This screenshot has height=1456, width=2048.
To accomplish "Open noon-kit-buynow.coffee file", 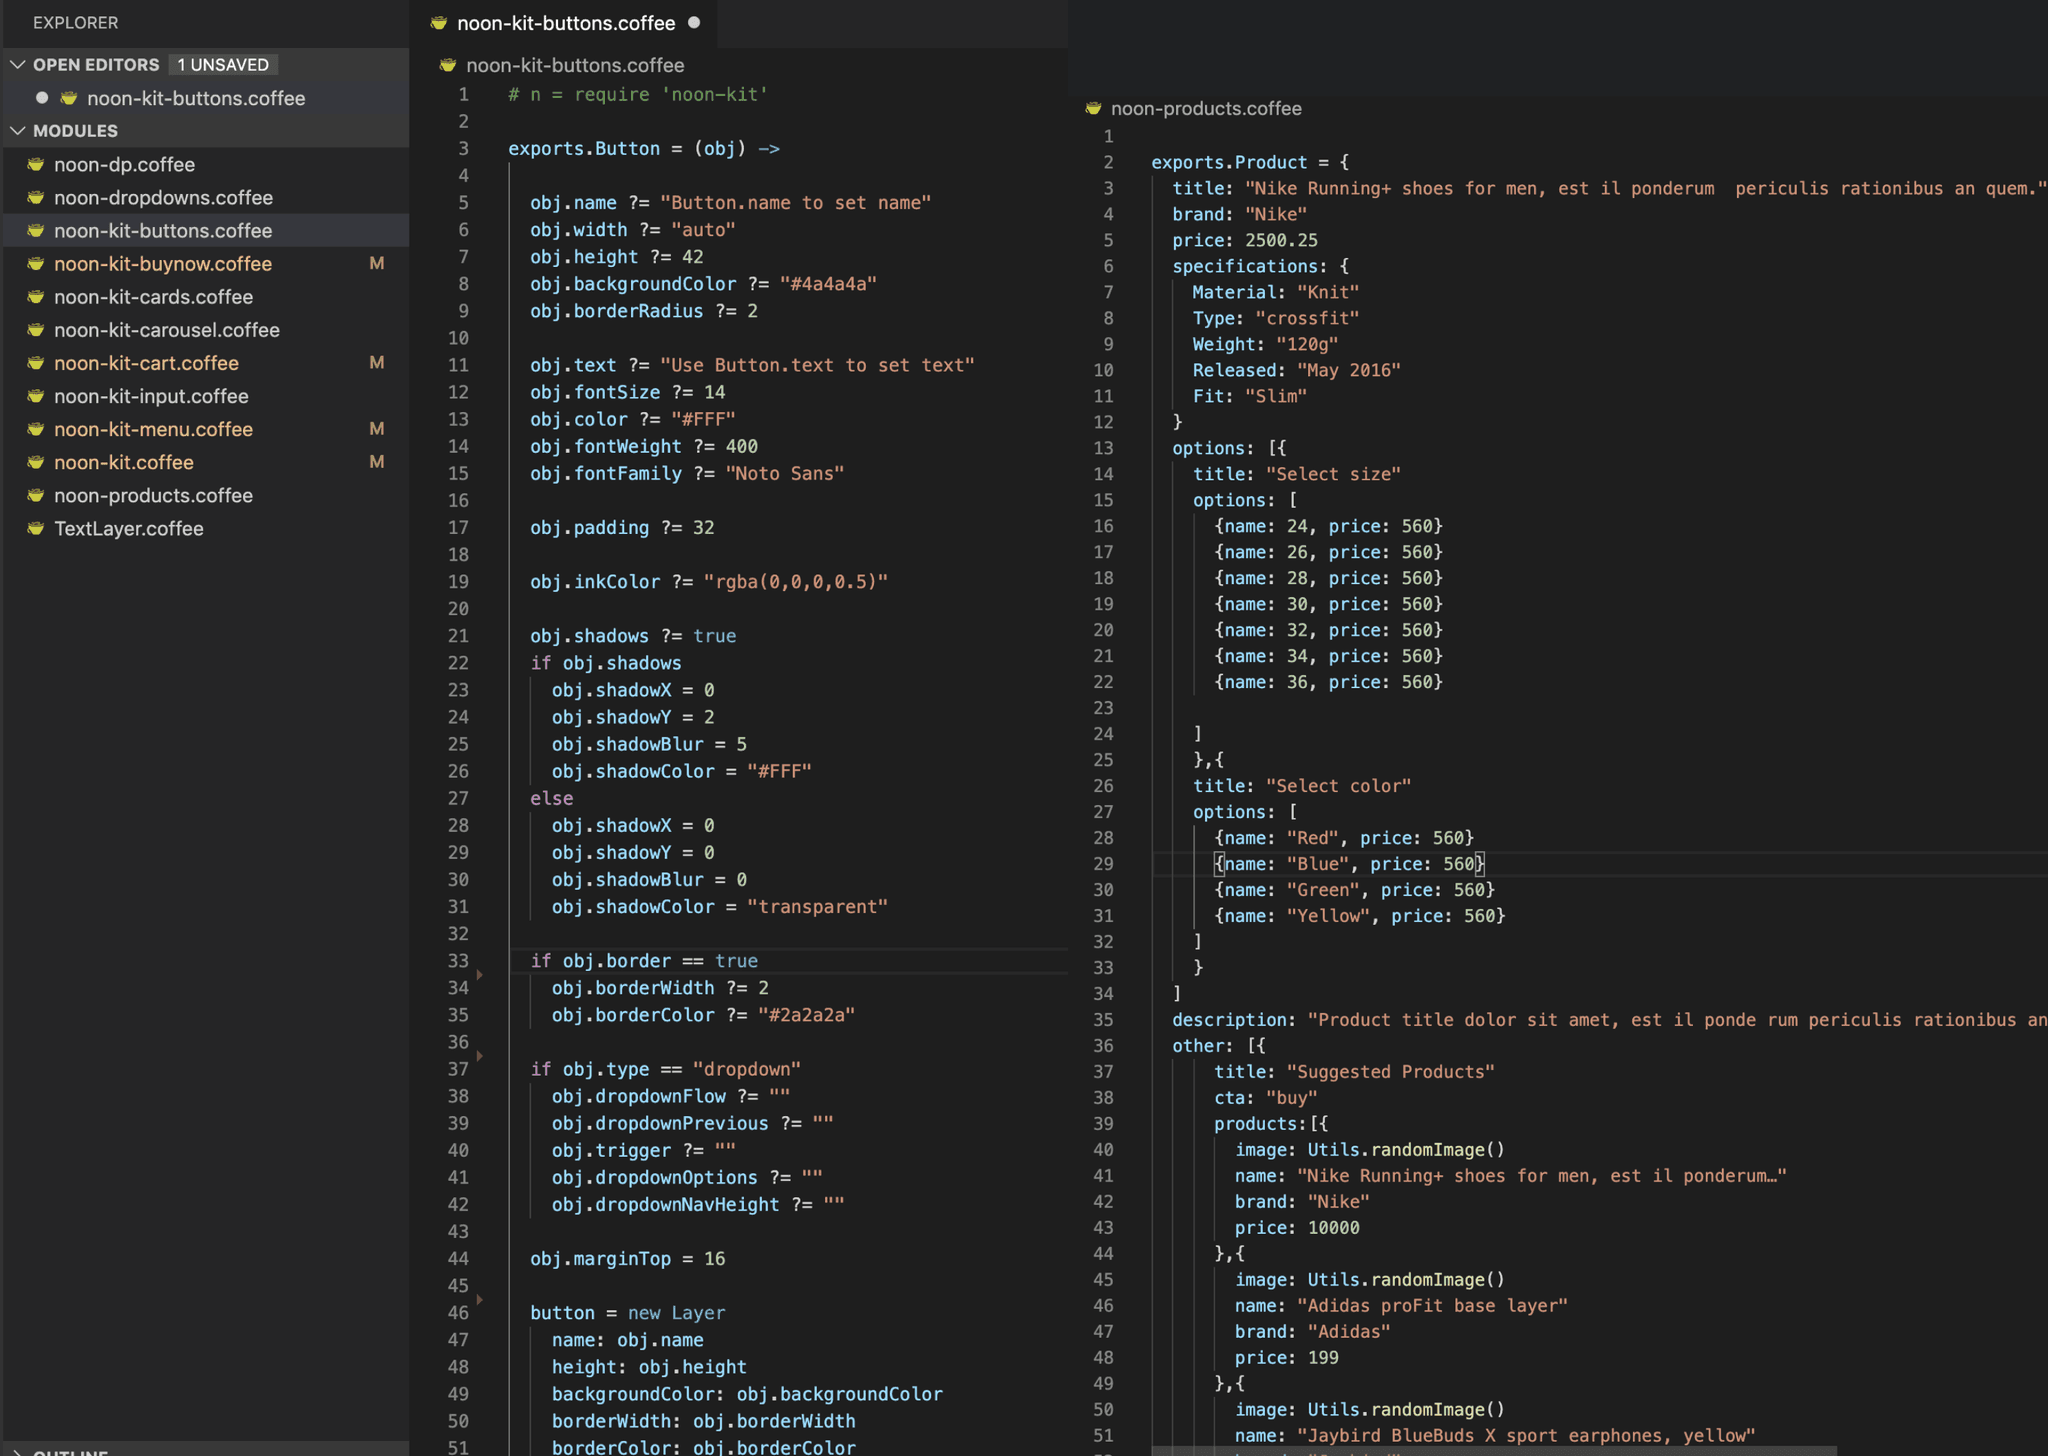I will [x=205, y=264].
